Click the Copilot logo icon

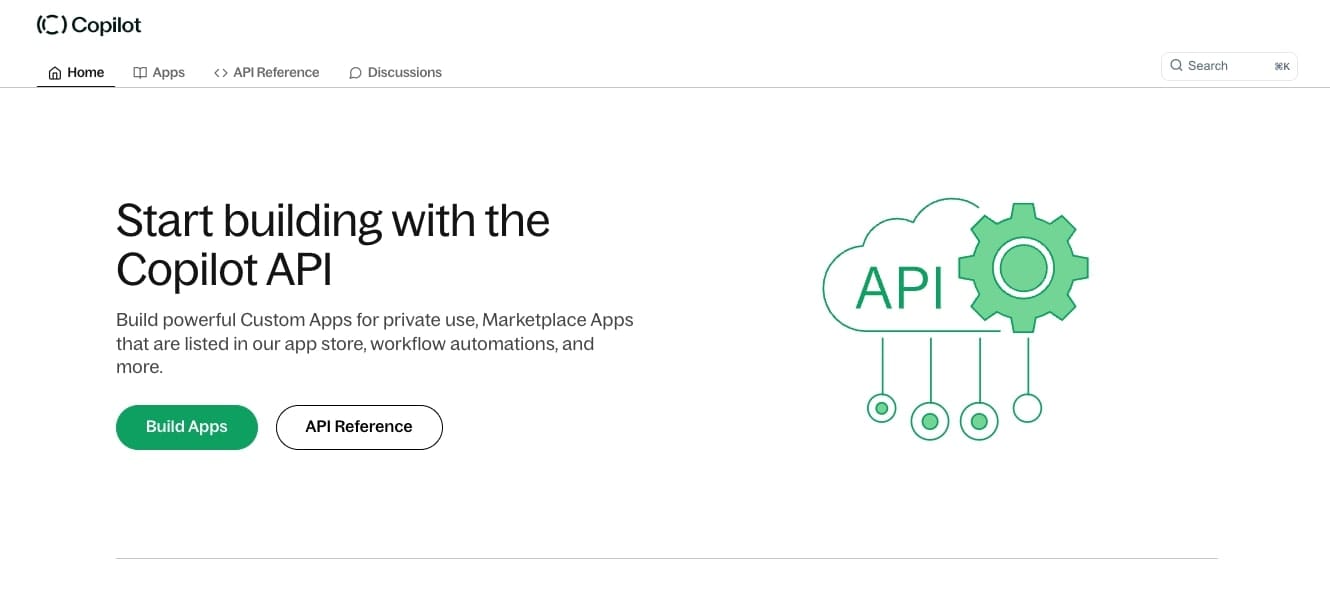coord(51,25)
